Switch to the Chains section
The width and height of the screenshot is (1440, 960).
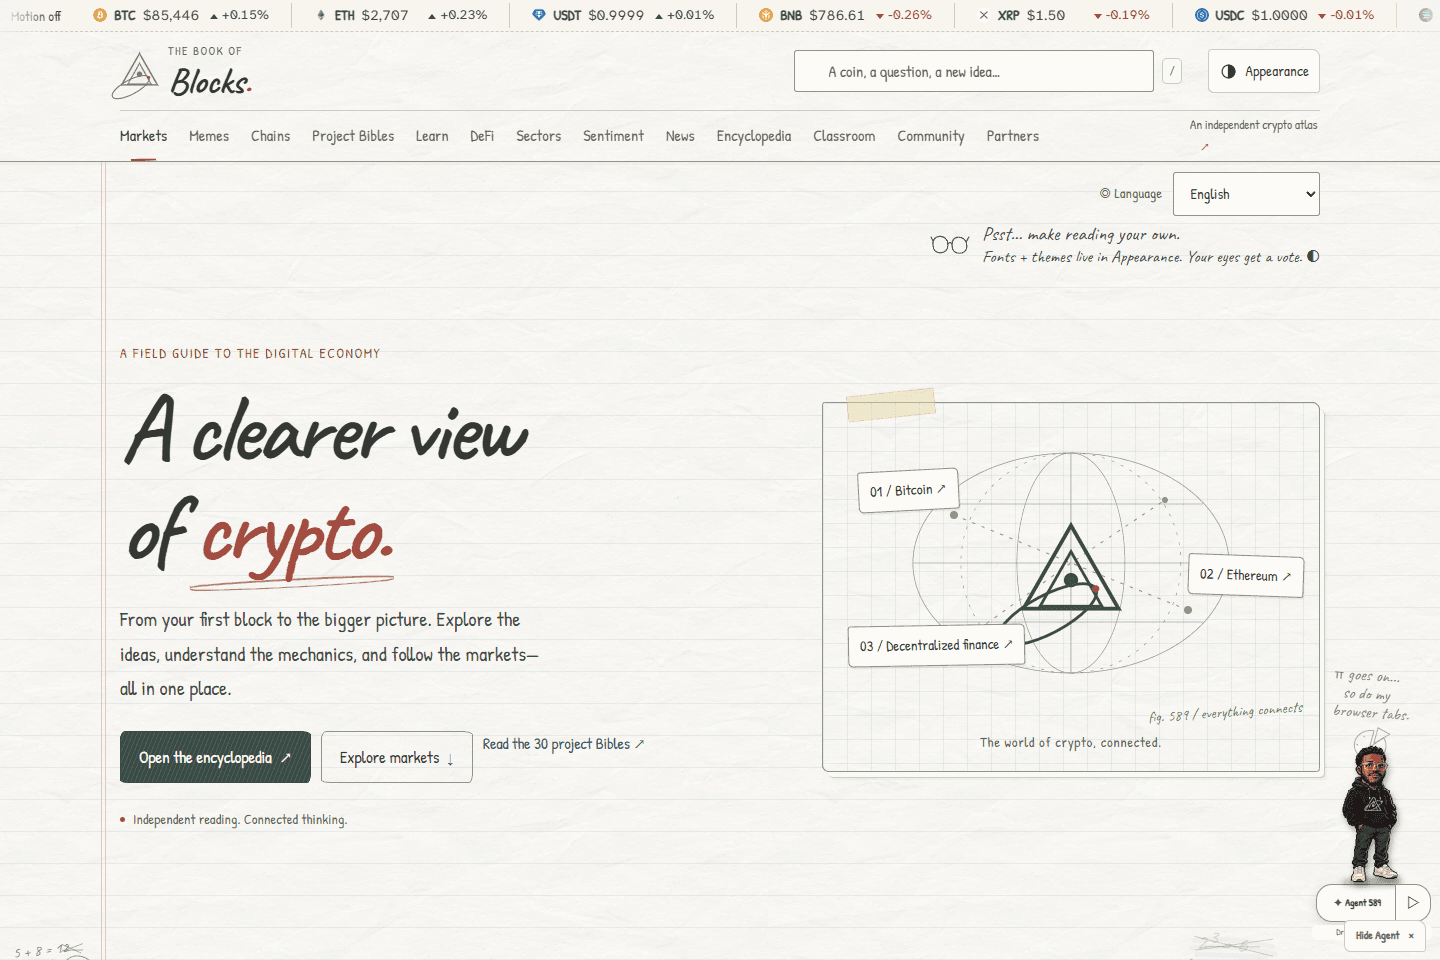[x=270, y=136]
